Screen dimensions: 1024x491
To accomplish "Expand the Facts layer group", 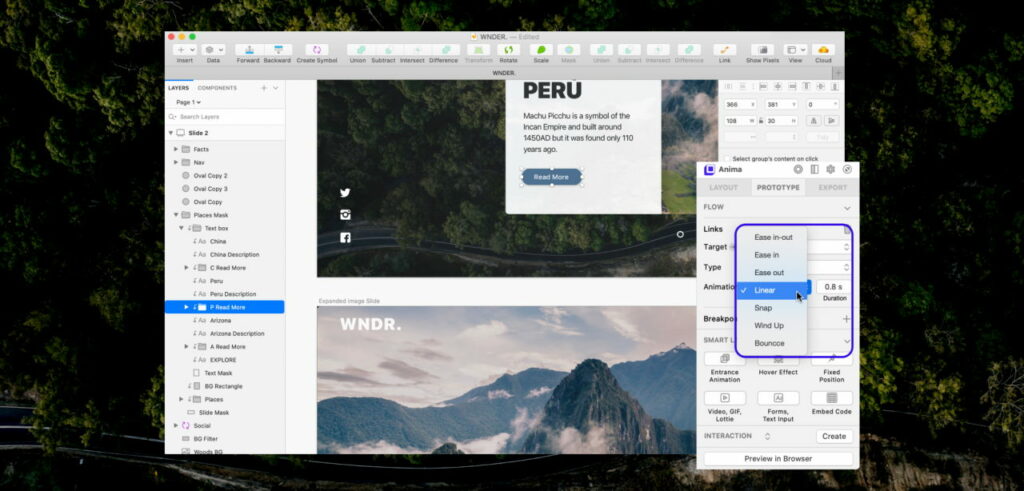I will click(x=176, y=149).
